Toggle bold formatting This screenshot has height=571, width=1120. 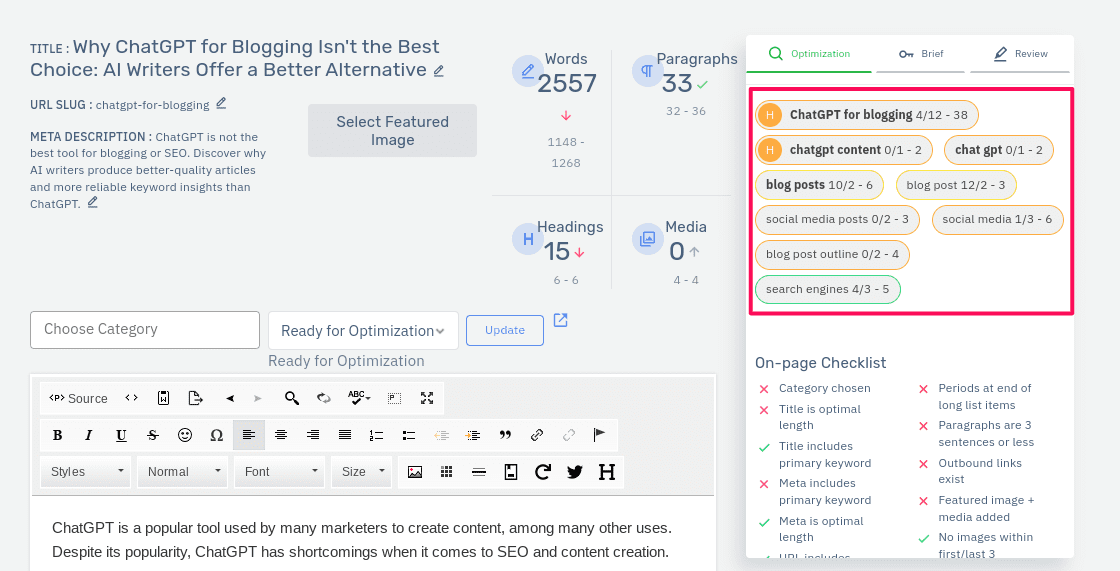[58, 435]
